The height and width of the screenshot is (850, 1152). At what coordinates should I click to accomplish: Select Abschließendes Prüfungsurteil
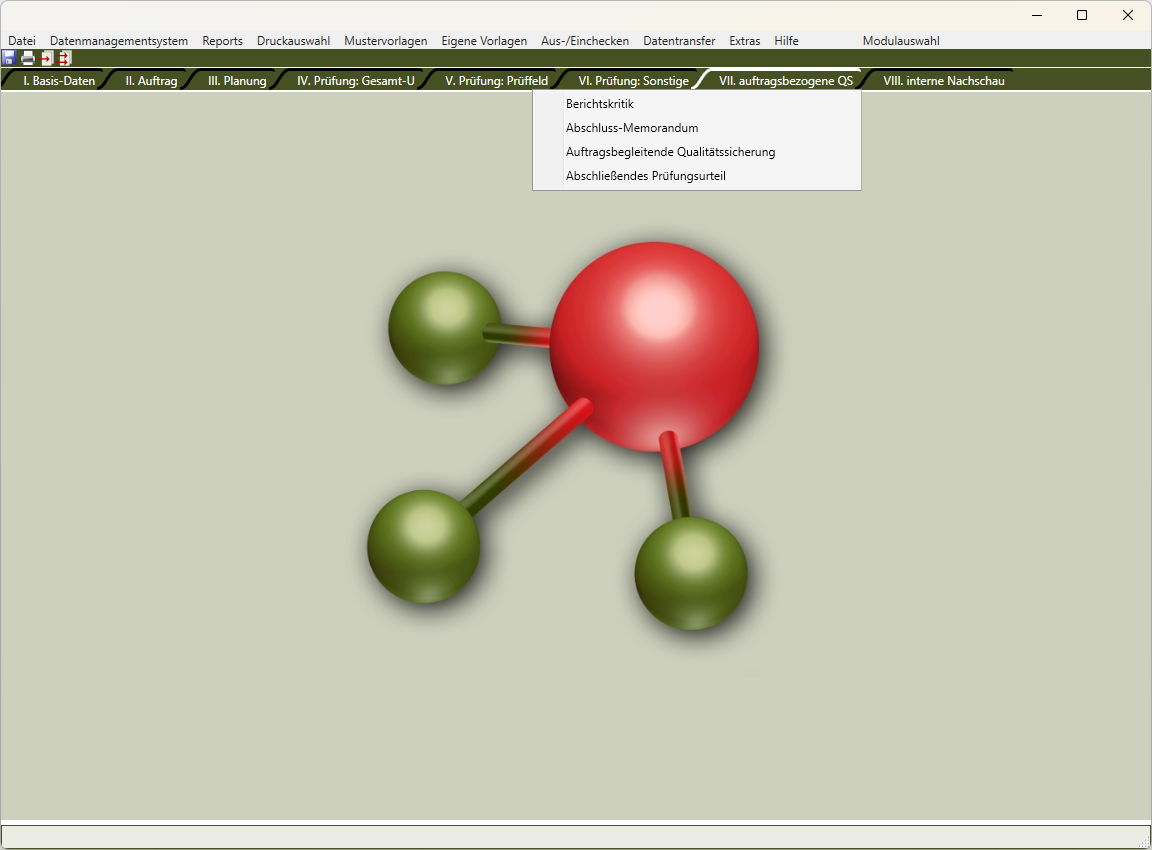coord(645,176)
